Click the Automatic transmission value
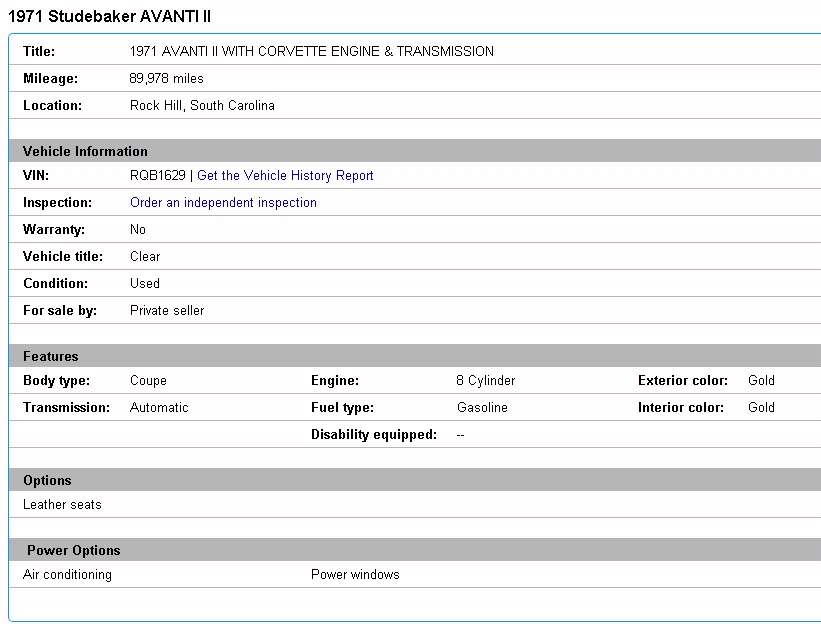Screen dimensions: 821x624 click(x=159, y=408)
